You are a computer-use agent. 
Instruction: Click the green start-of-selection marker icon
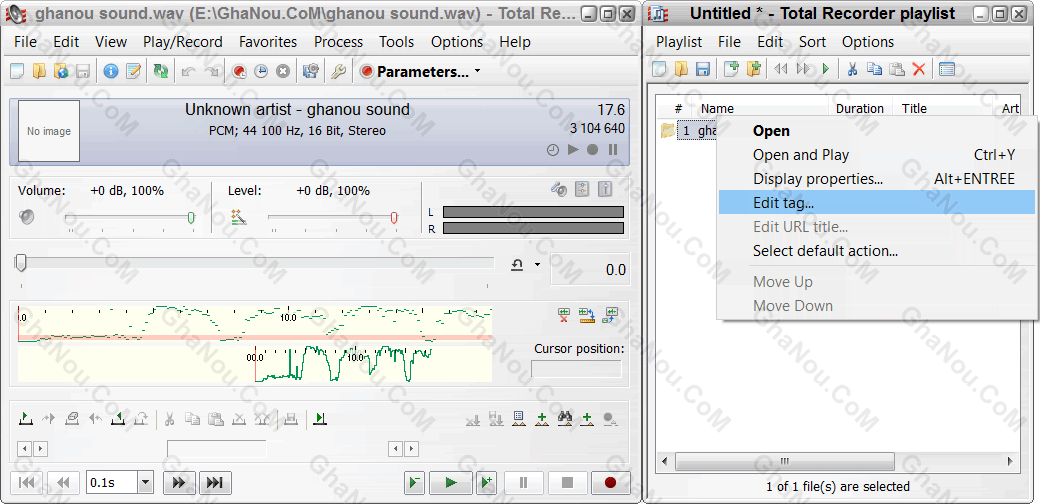(x=25, y=418)
